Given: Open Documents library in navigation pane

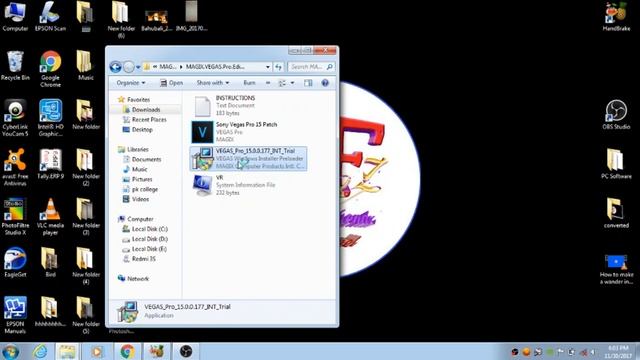Looking at the screenshot, I should pyautogui.click(x=142, y=160).
